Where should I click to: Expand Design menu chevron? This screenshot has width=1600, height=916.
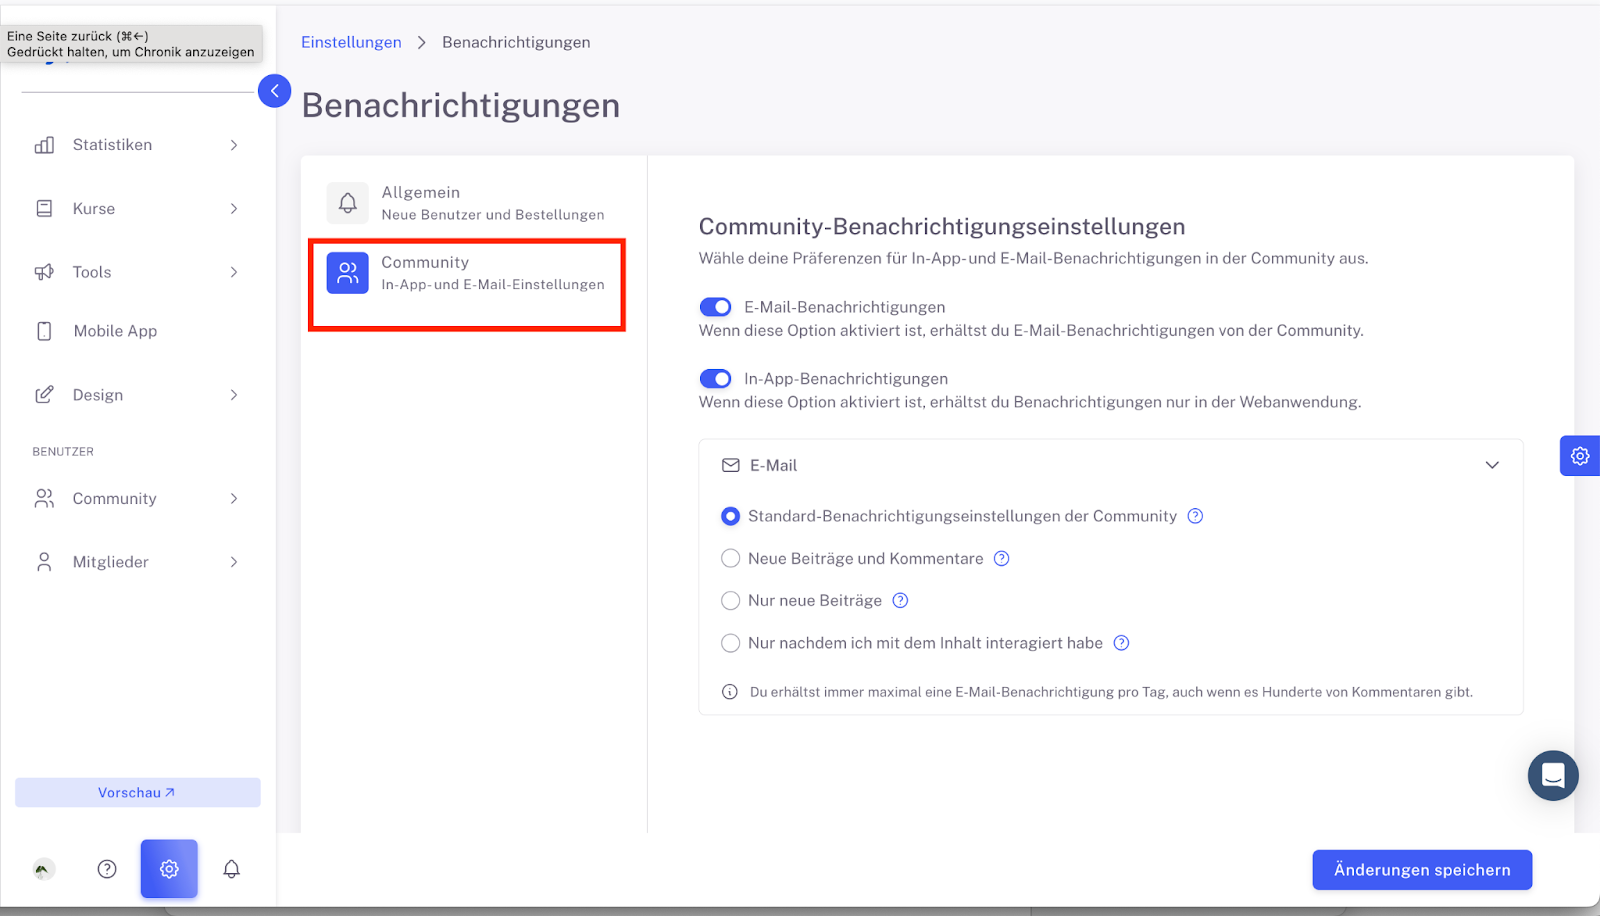pos(234,395)
